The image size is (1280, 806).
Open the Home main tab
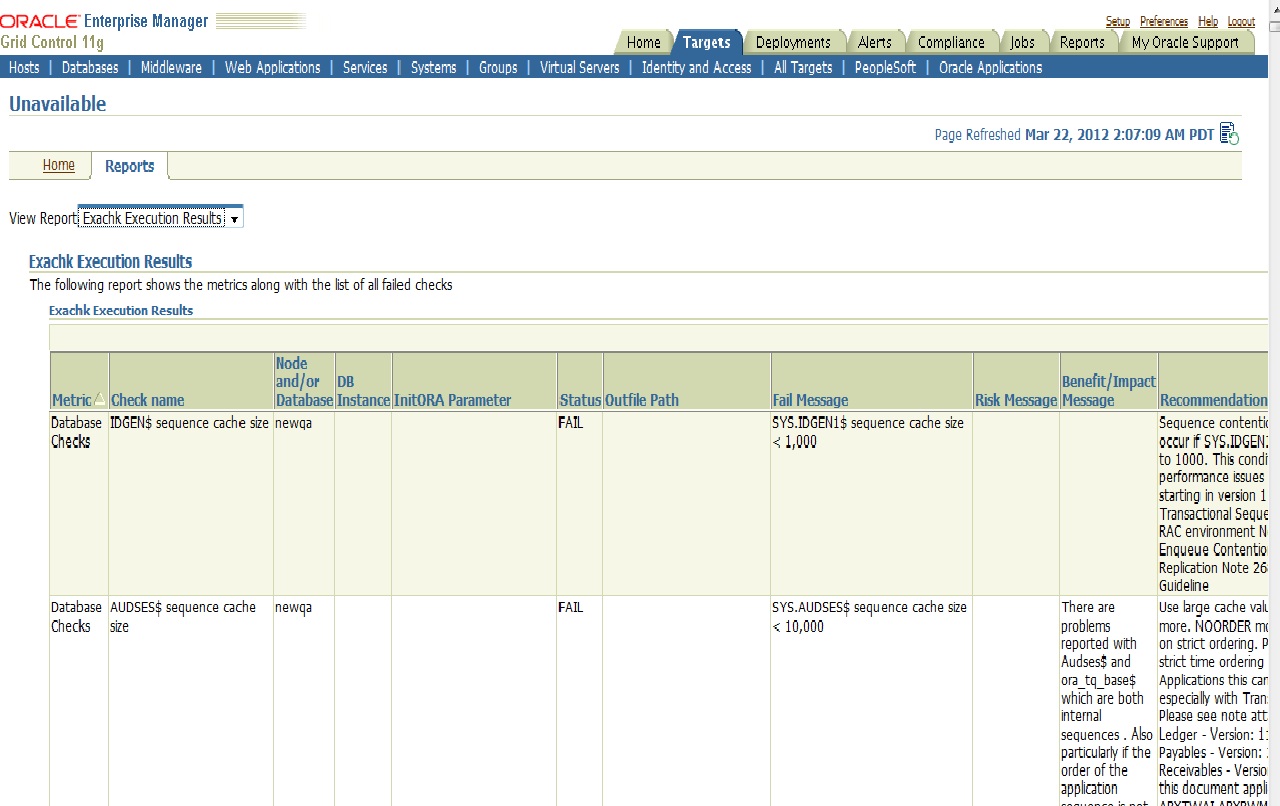tap(643, 42)
